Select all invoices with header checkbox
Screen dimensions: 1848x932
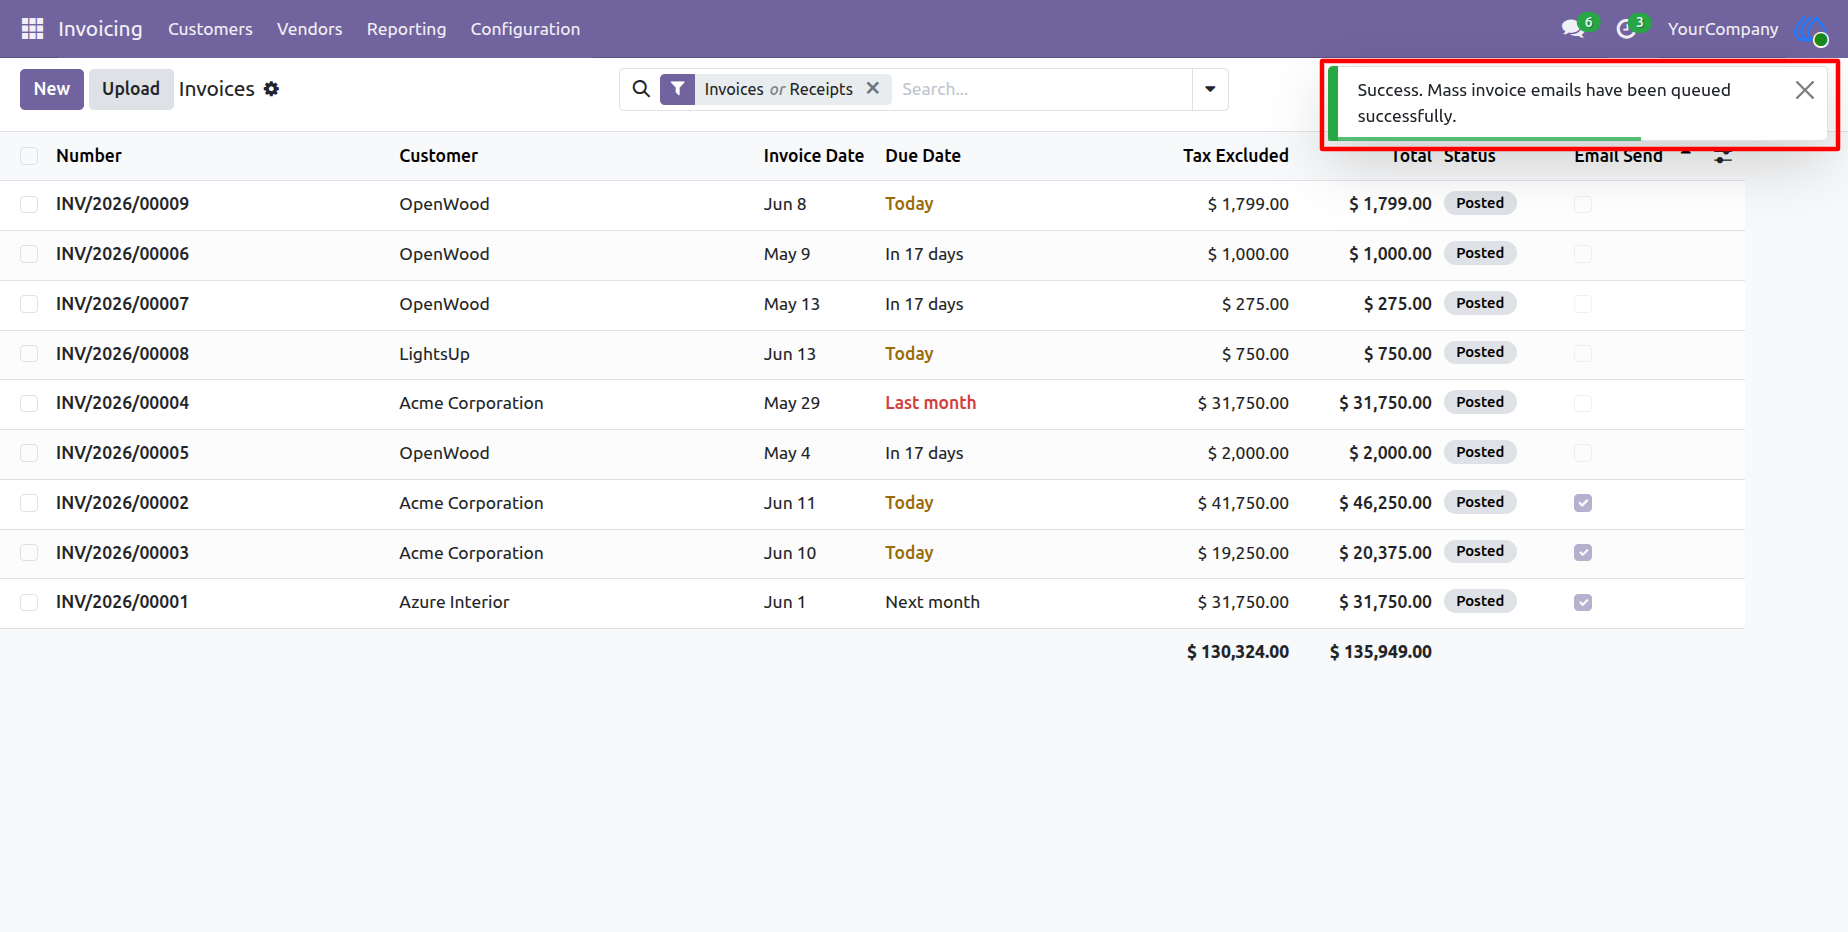[29, 156]
